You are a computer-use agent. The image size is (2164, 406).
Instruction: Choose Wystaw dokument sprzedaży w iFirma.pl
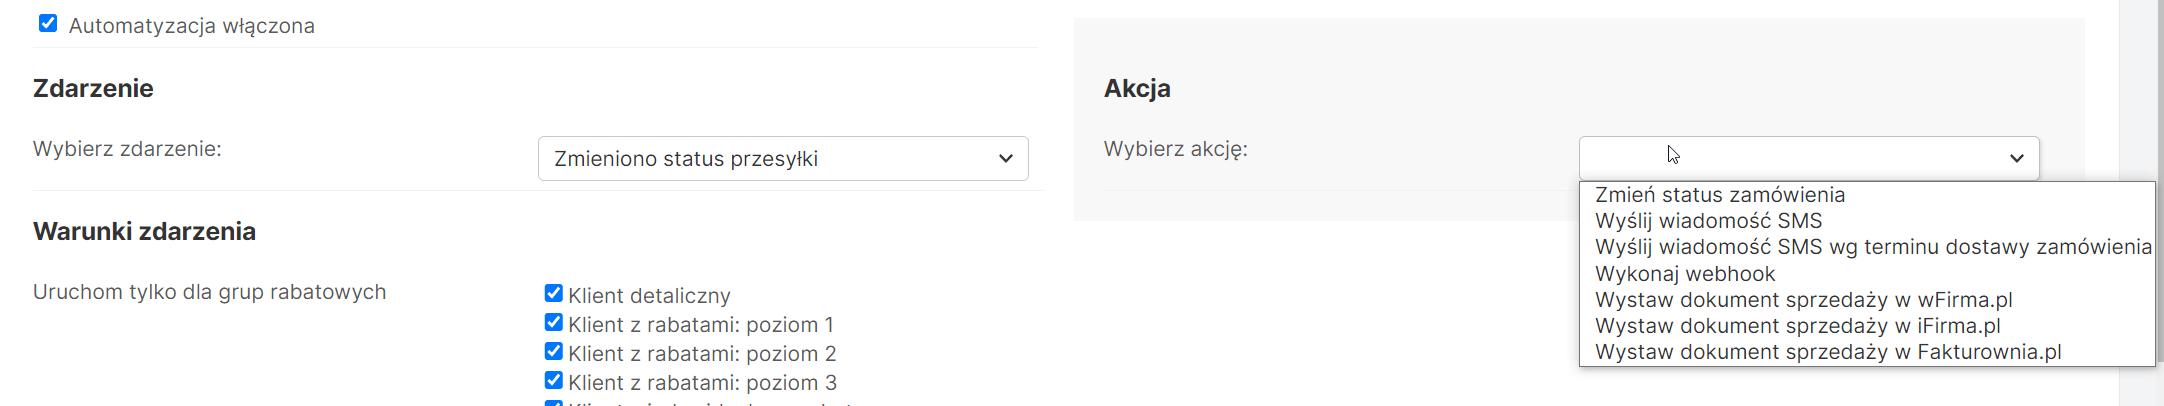[x=1797, y=326]
